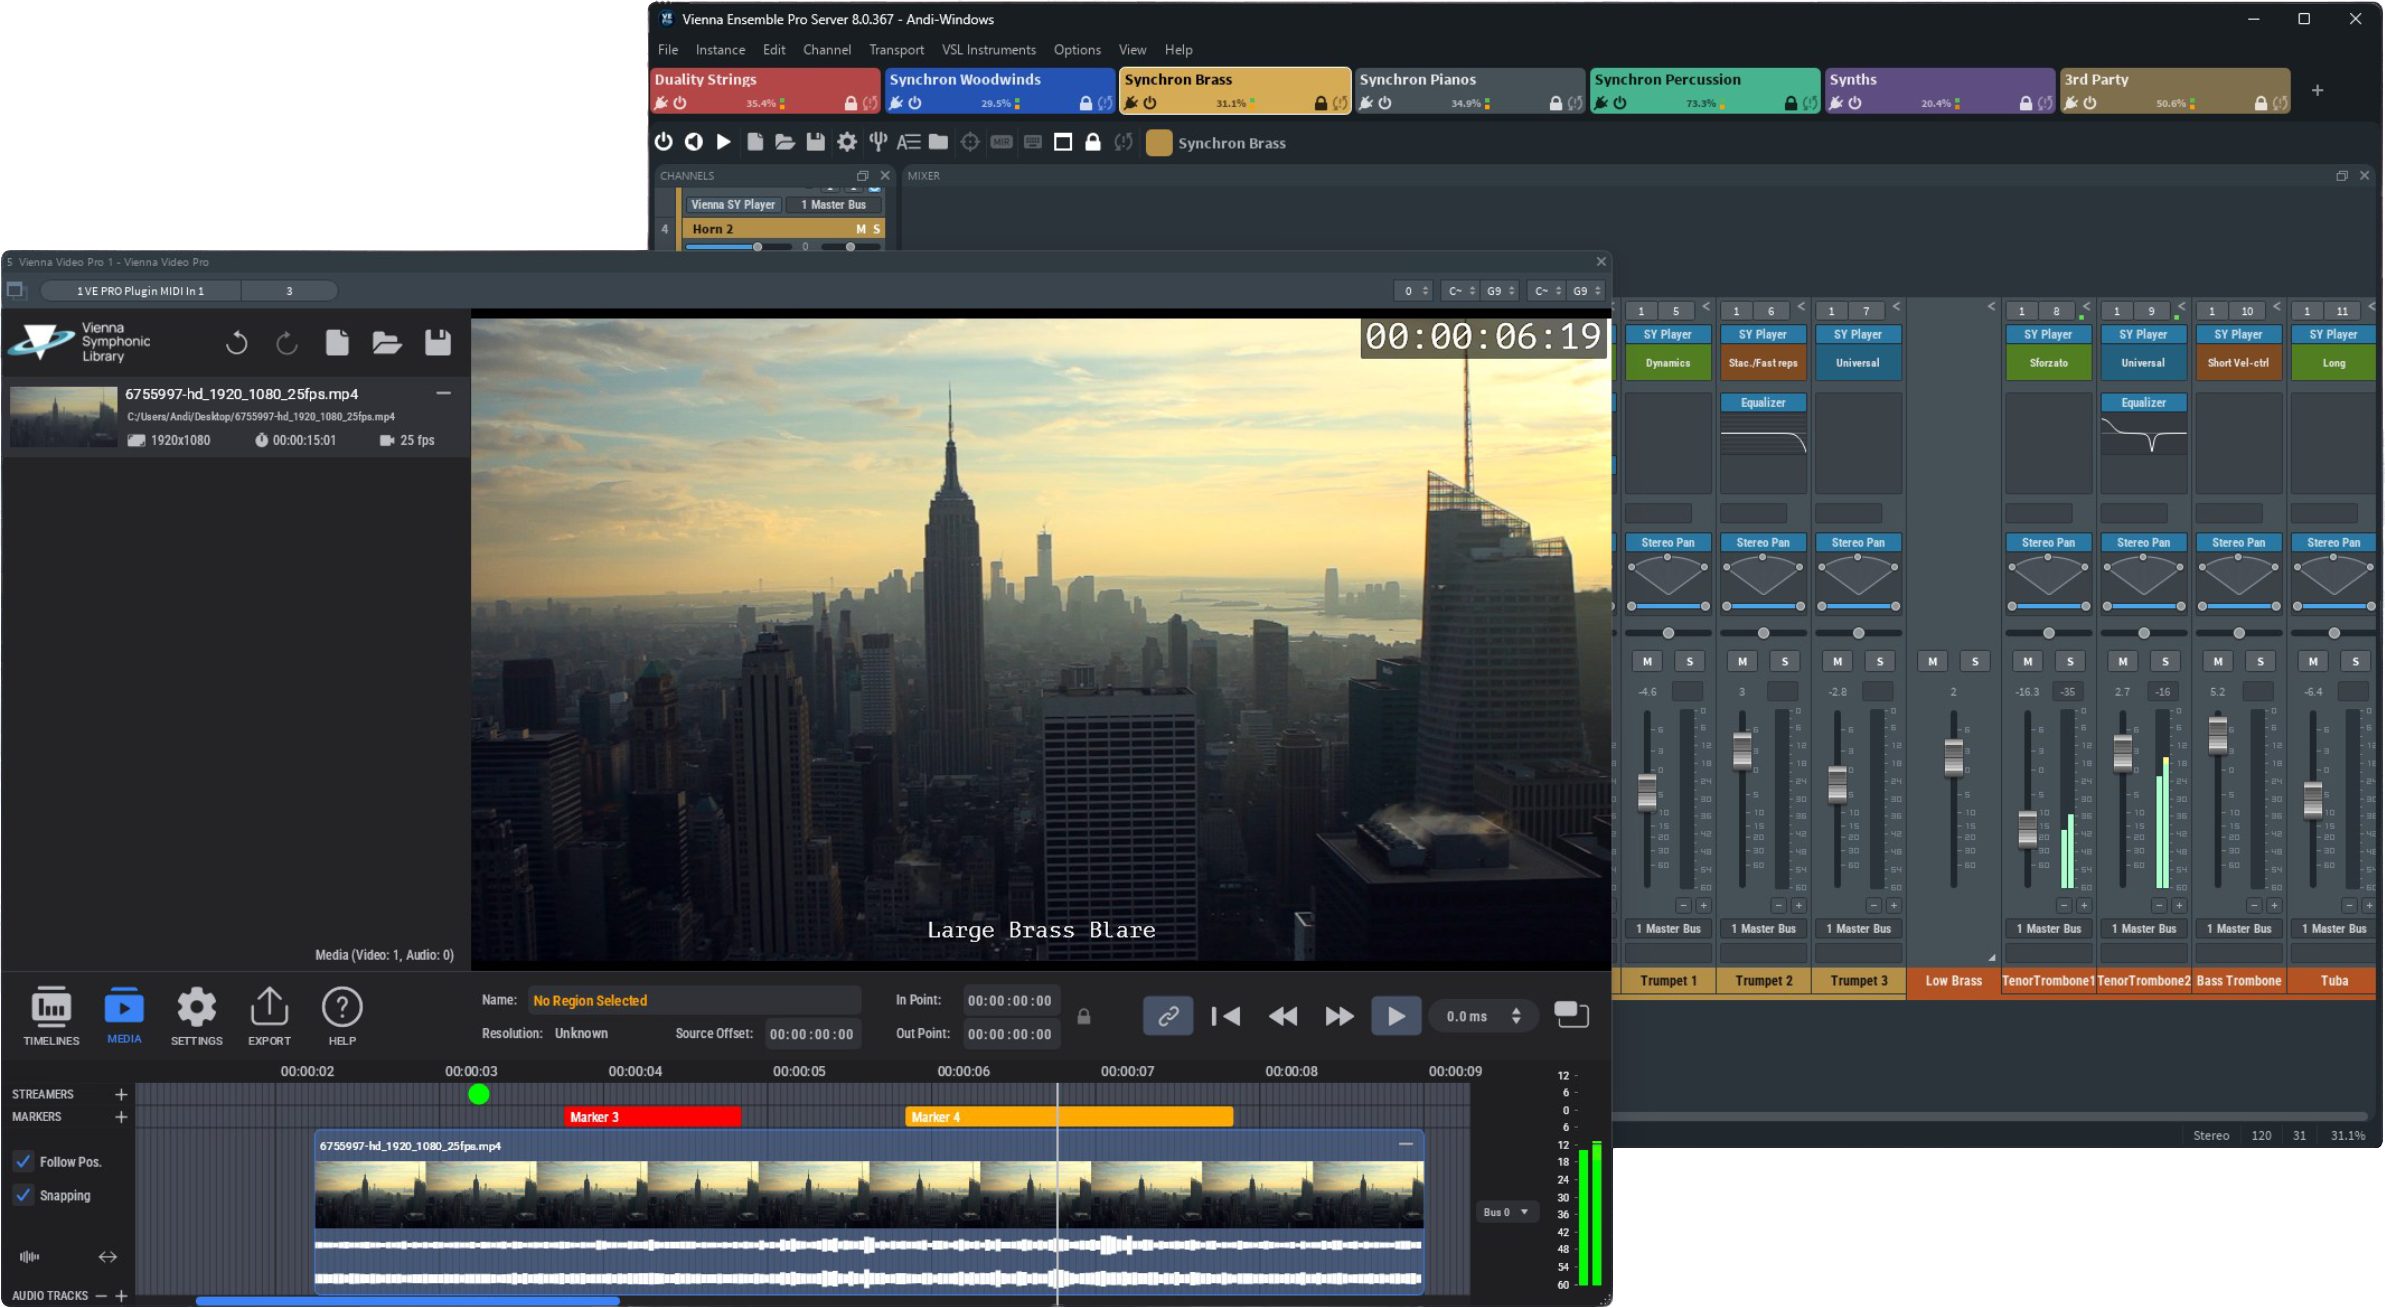Adjust the 0.0 ms delay stepper arrows
This screenshot has height=1308, width=2385.
(1516, 1016)
